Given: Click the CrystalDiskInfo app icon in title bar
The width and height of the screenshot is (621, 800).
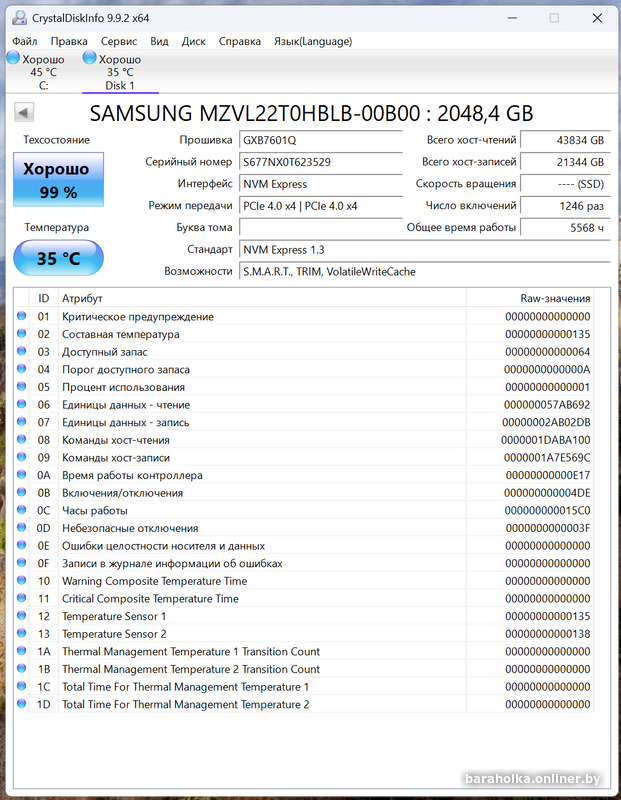Looking at the screenshot, I should tap(19, 17).
